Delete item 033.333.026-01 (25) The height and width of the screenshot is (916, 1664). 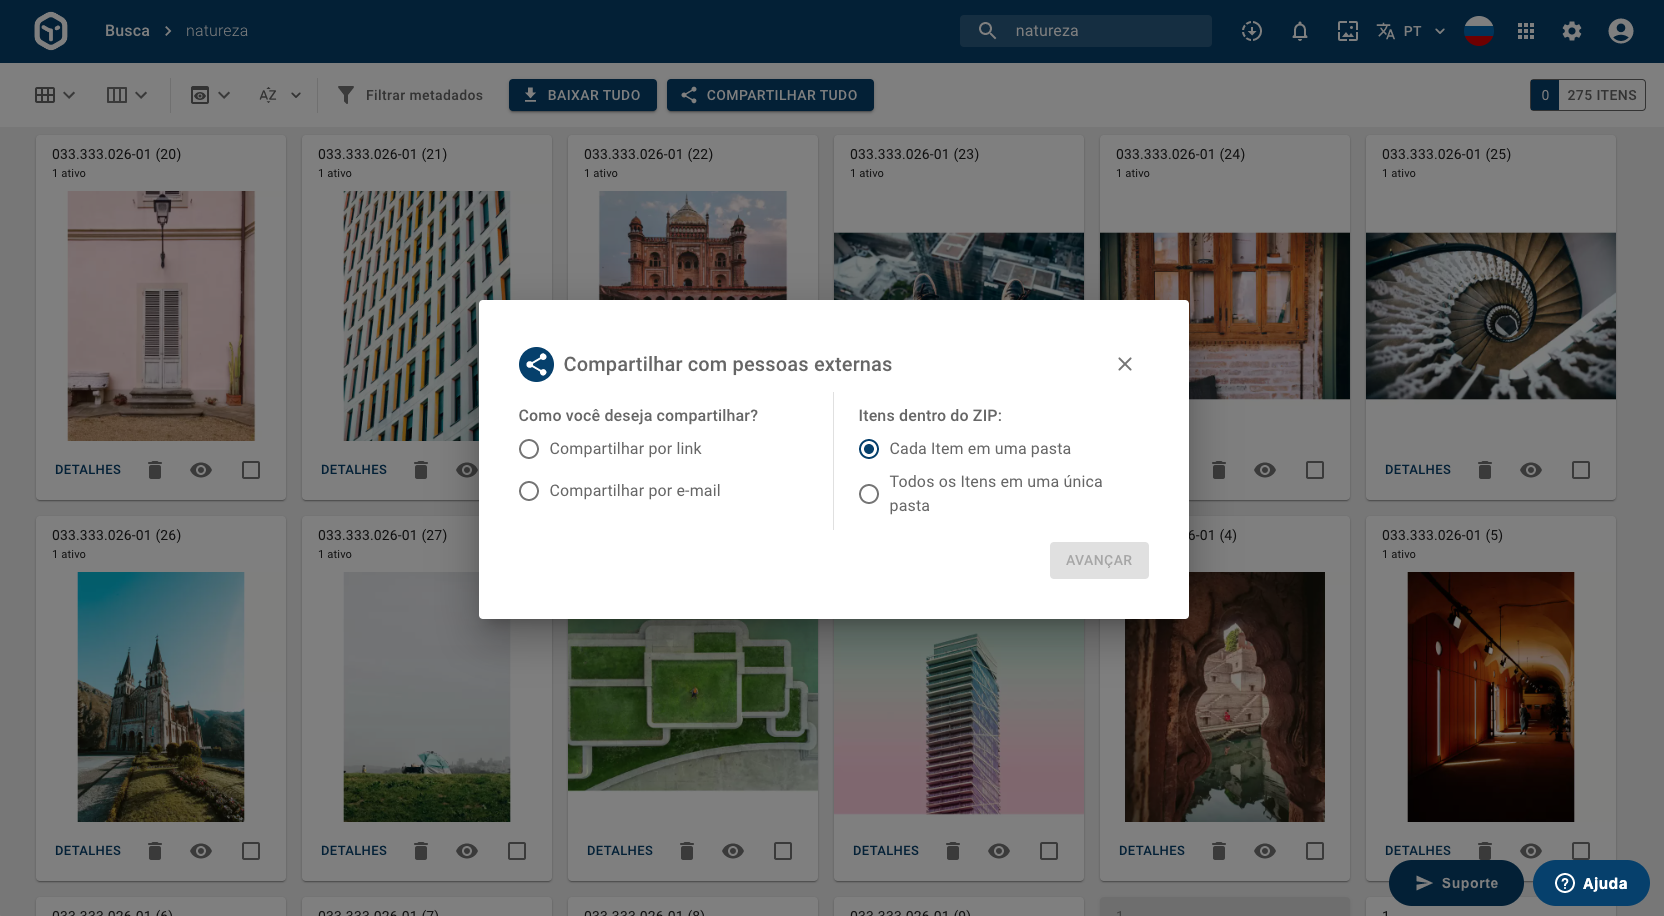(x=1485, y=470)
